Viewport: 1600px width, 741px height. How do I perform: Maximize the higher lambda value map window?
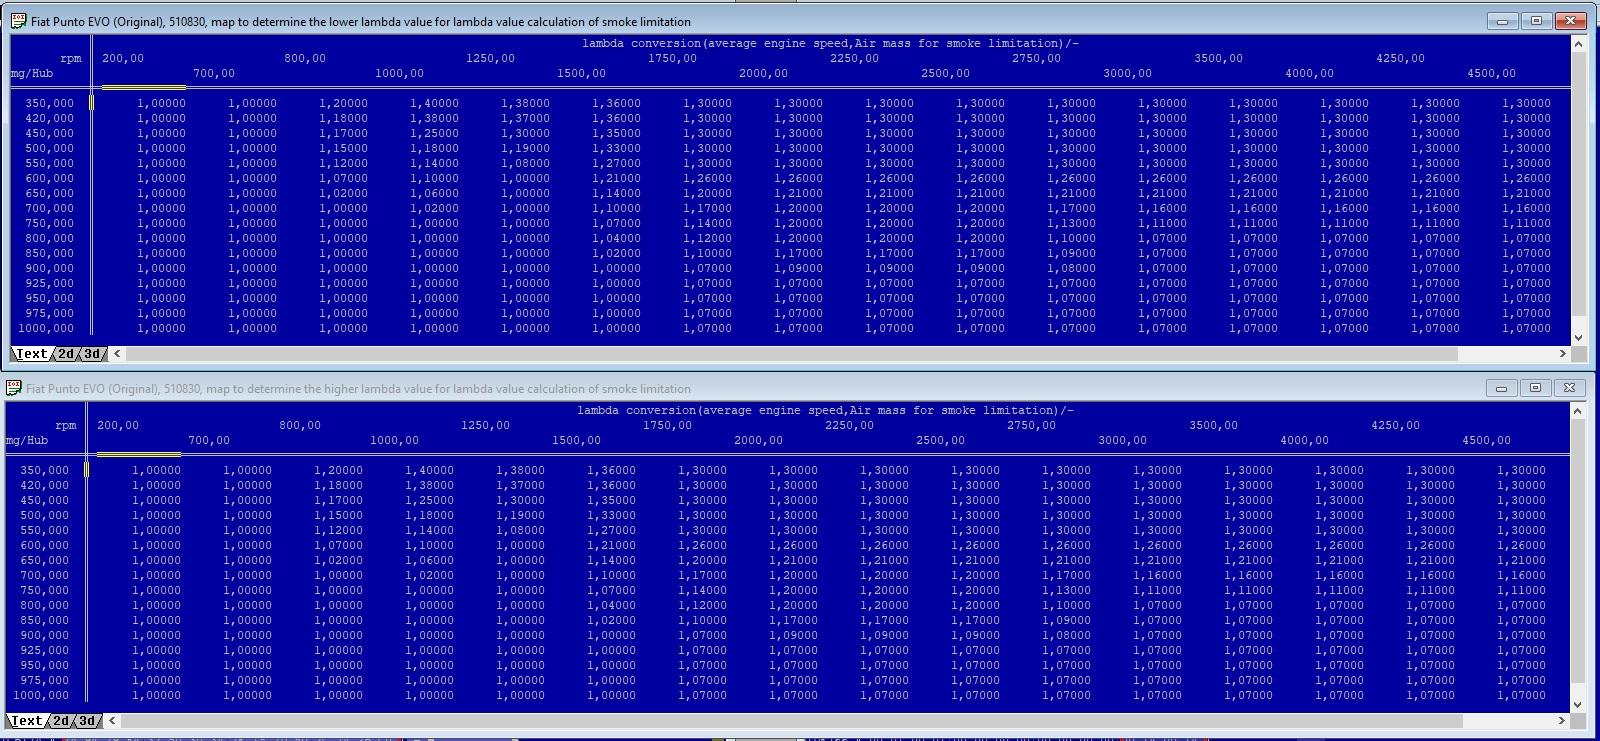pos(1535,388)
